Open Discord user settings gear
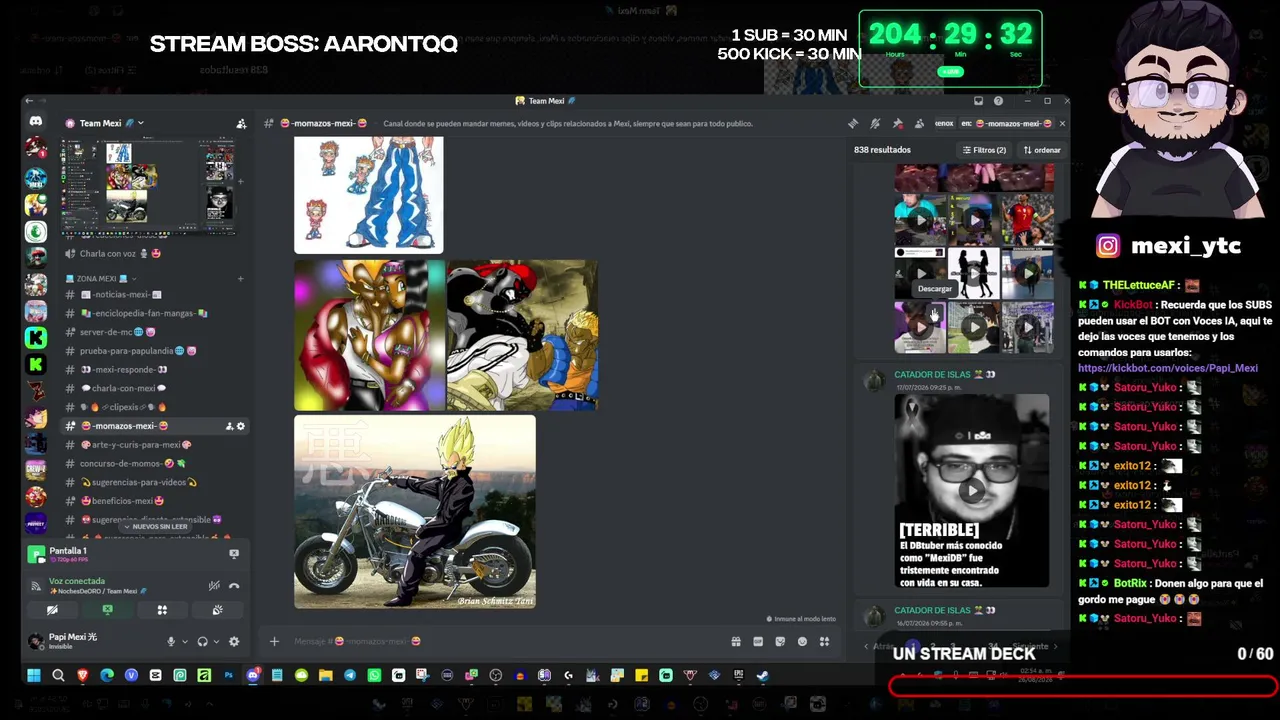Screen dimensions: 1280x720 [234, 641]
